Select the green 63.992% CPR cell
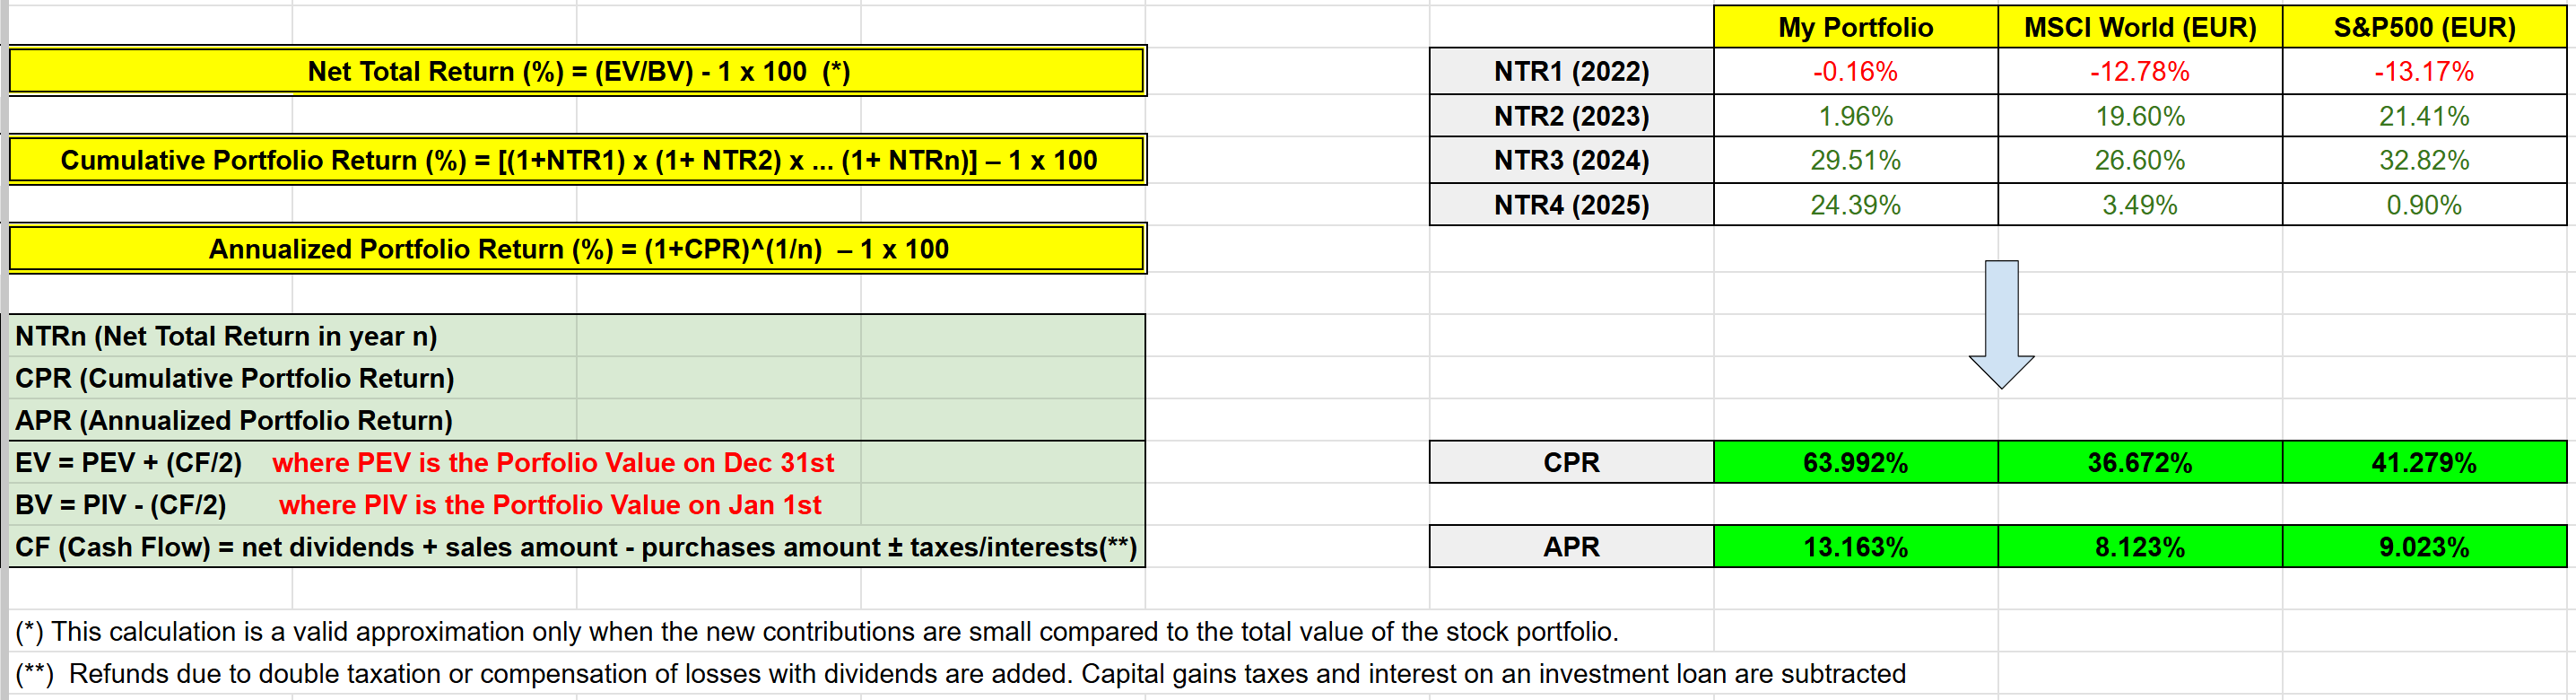Screen dimensions: 2576x700 [1855, 463]
